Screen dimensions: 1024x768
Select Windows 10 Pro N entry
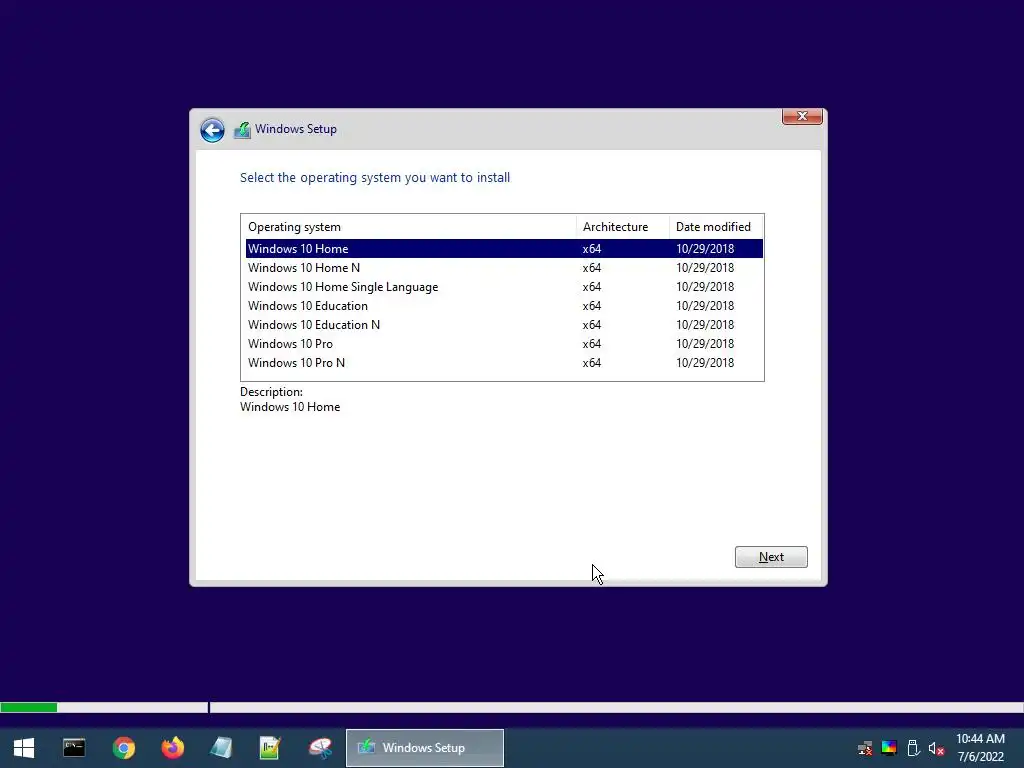coord(504,362)
